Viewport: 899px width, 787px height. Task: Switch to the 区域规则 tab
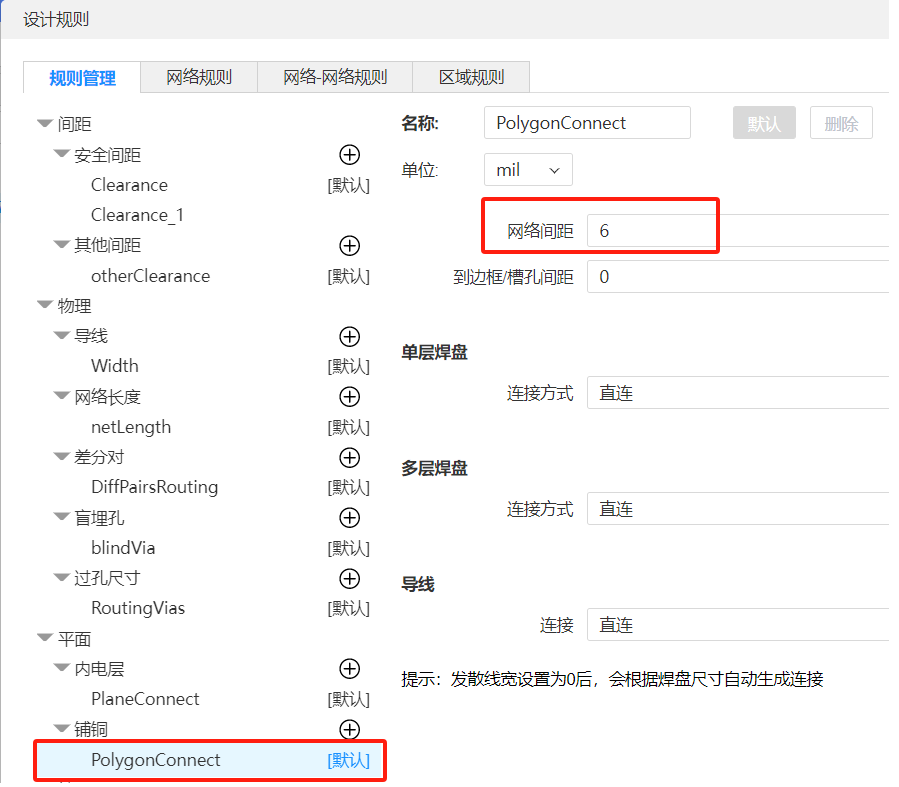point(471,77)
